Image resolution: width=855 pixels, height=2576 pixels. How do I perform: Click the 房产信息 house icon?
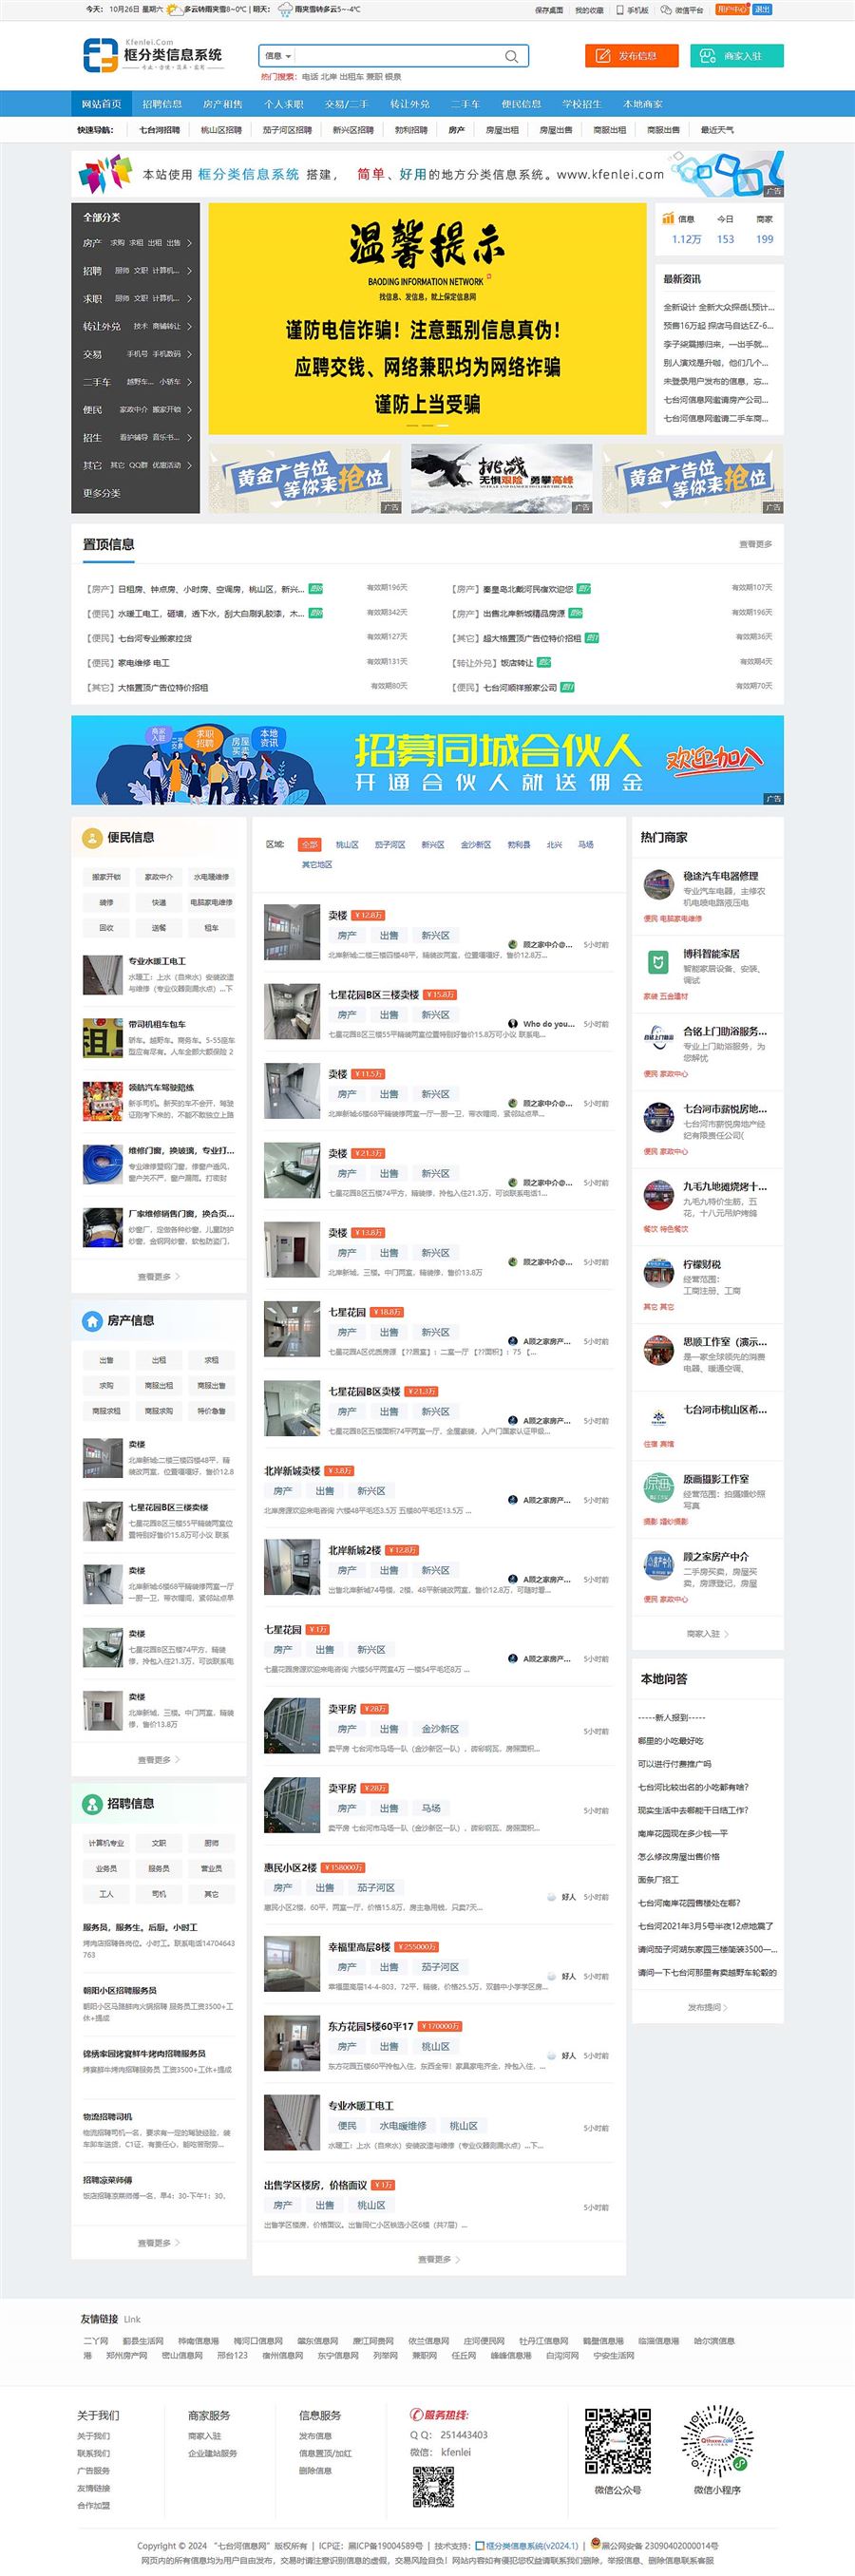point(91,1320)
